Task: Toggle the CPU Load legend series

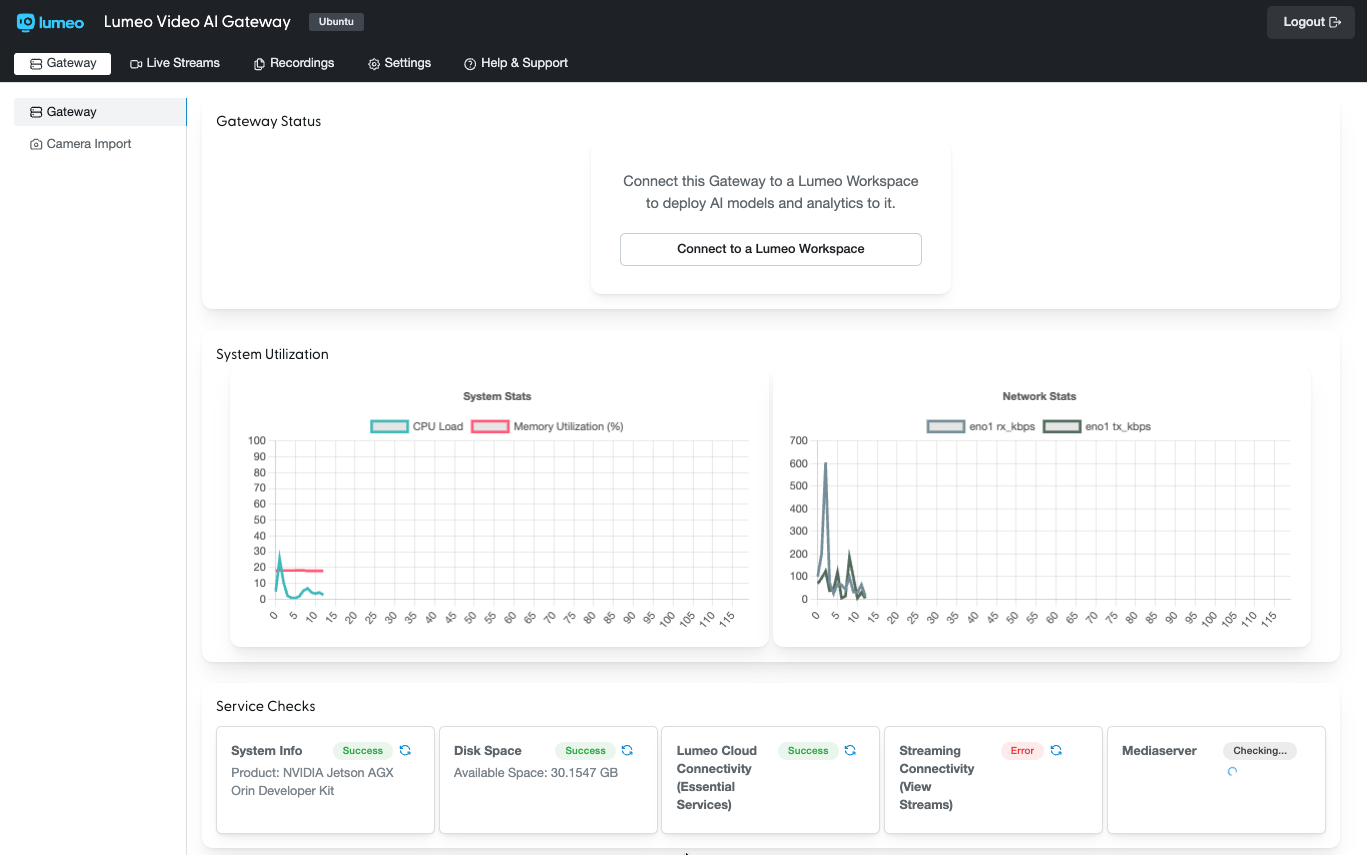Action: click(417, 426)
